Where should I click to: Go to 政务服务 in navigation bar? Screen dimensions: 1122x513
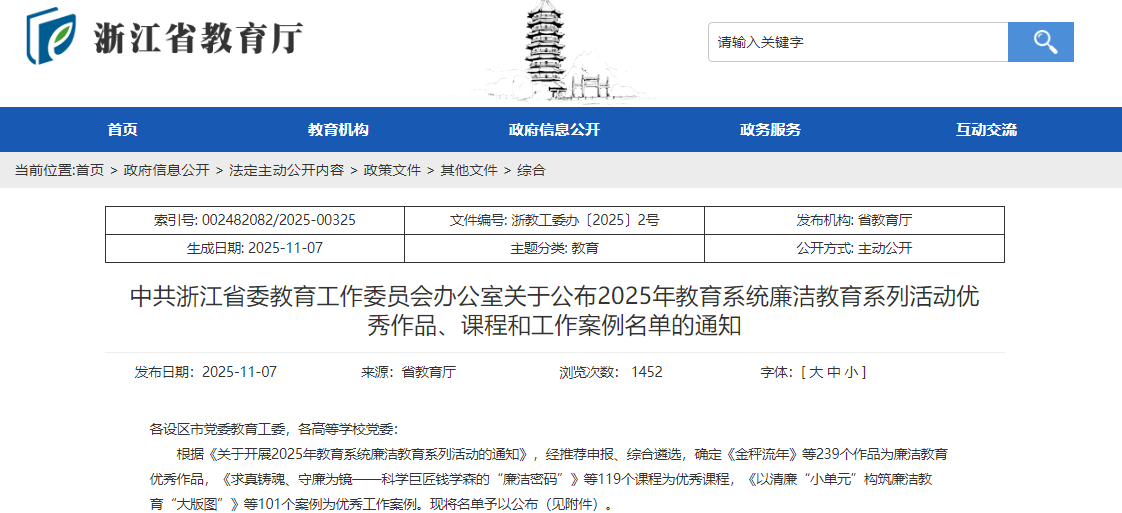click(x=770, y=130)
